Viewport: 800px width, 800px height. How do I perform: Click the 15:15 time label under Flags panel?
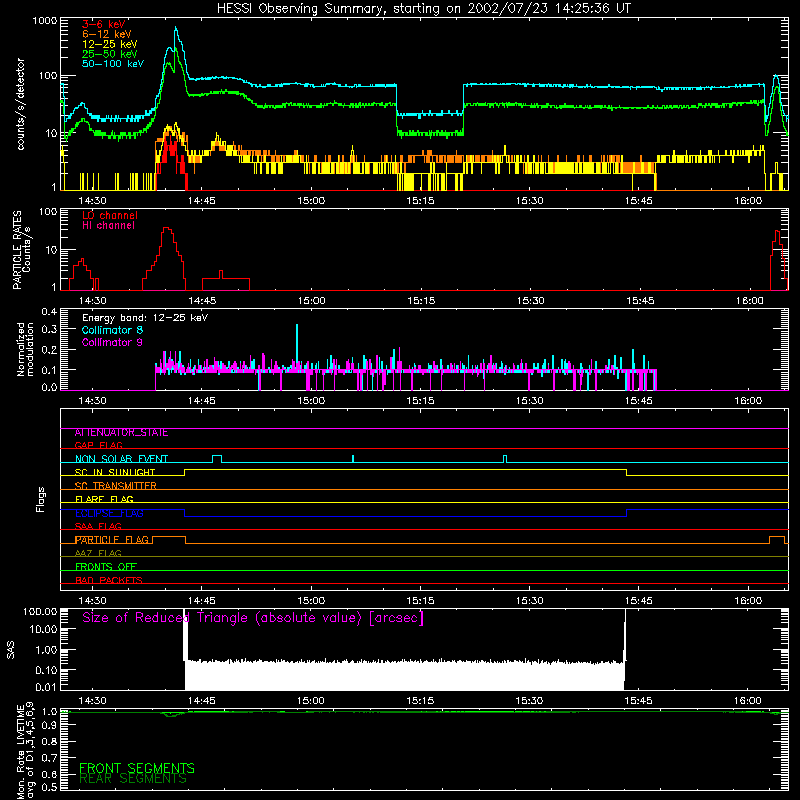[420, 601]
